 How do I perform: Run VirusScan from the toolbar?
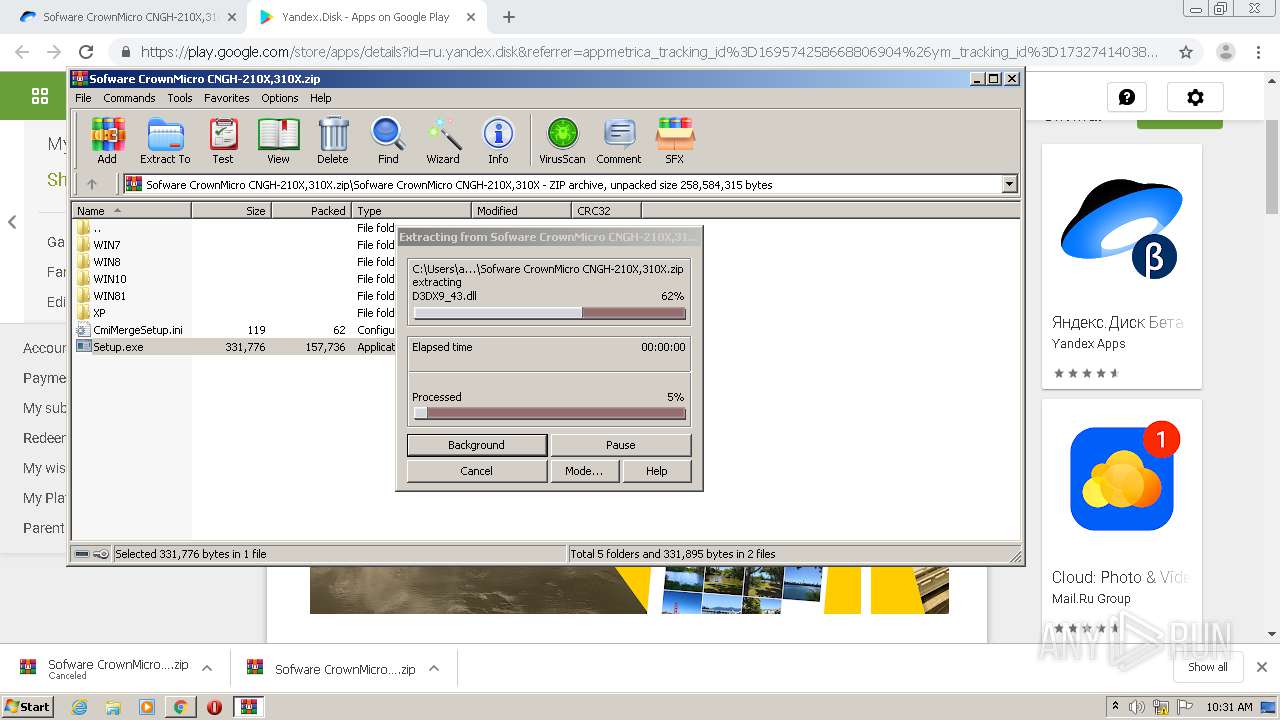tap(562, 140)
